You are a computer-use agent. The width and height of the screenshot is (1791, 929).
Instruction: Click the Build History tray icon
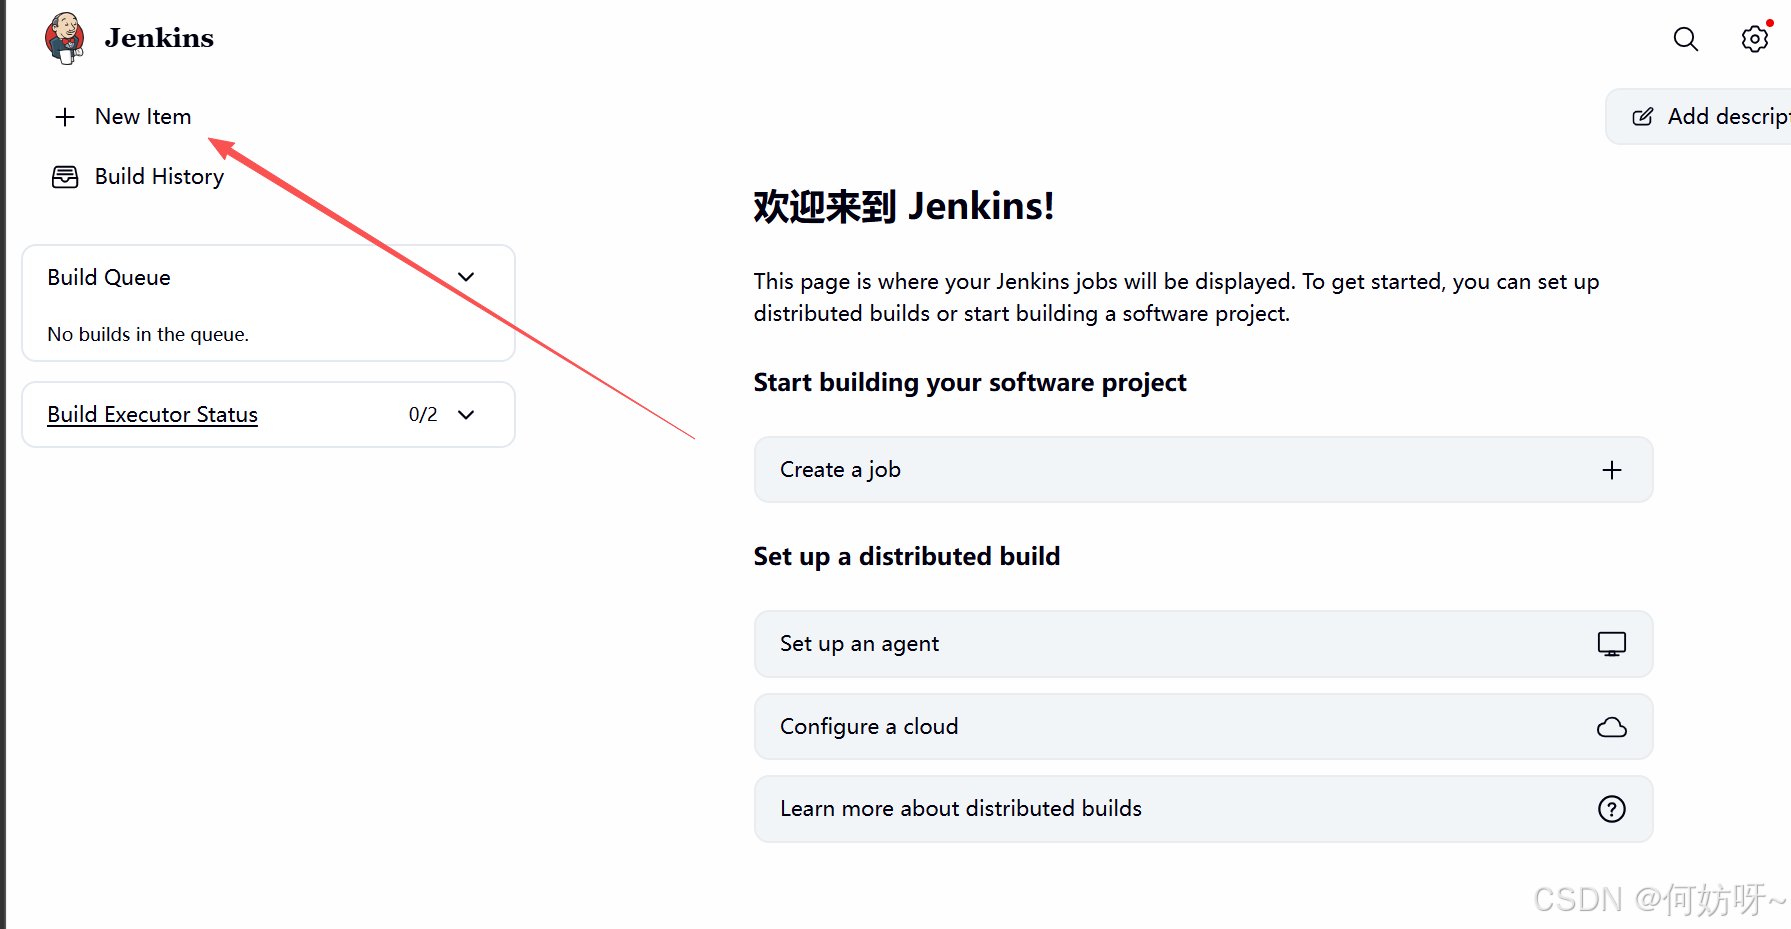65,177
